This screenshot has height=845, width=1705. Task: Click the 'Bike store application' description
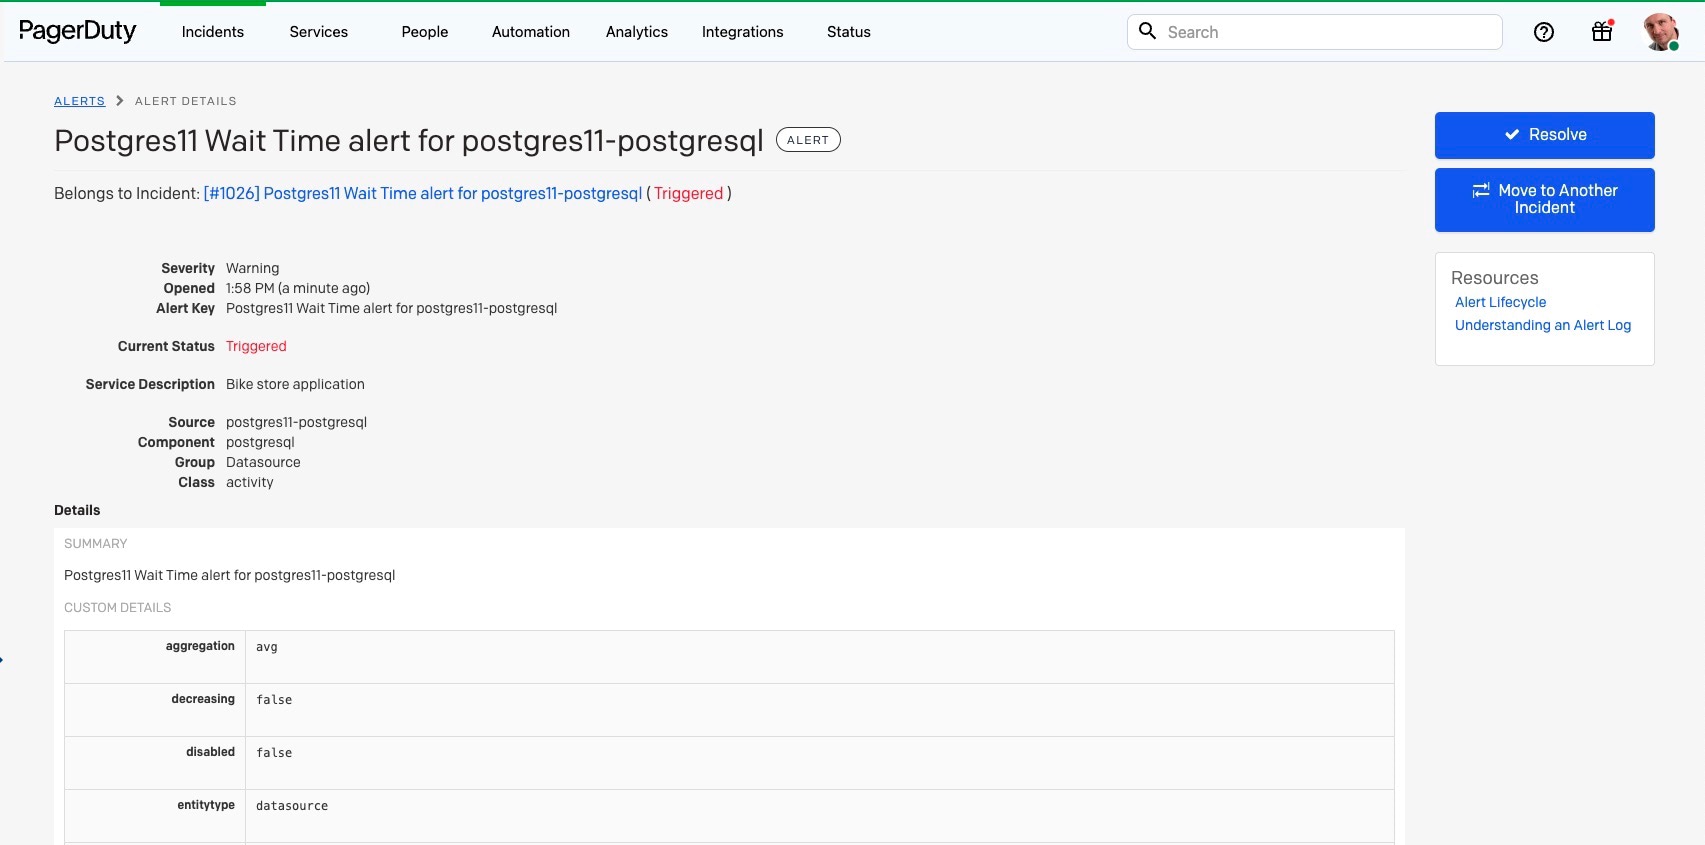coord(295,384)
